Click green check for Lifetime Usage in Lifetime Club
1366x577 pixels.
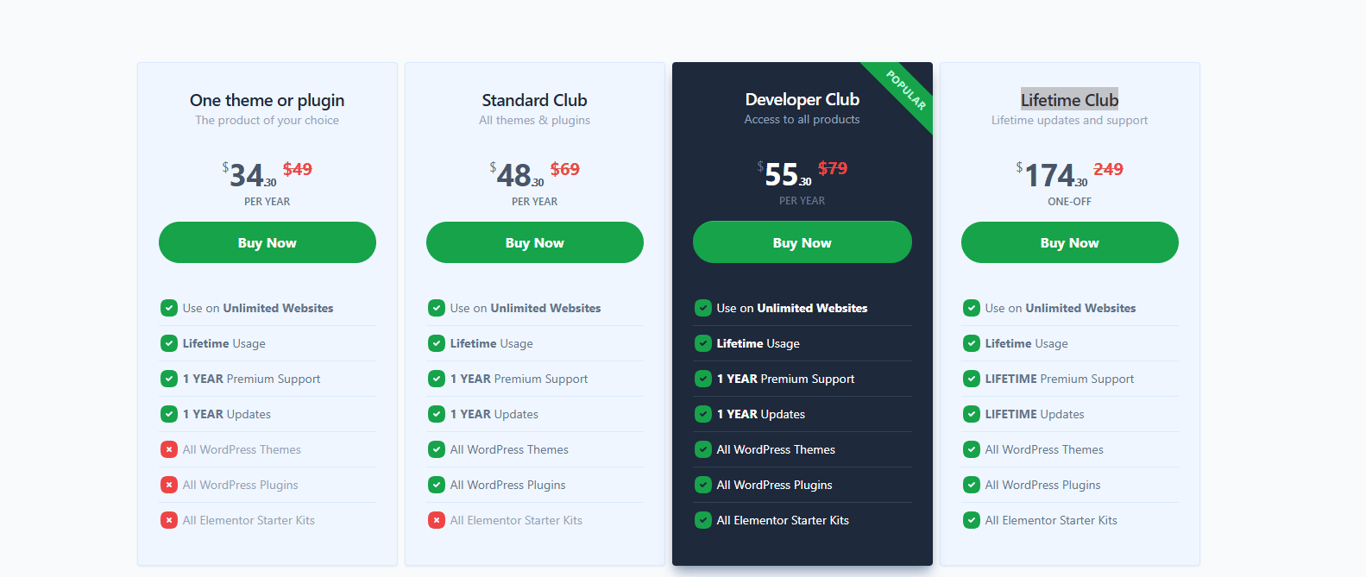coord(971,343)
